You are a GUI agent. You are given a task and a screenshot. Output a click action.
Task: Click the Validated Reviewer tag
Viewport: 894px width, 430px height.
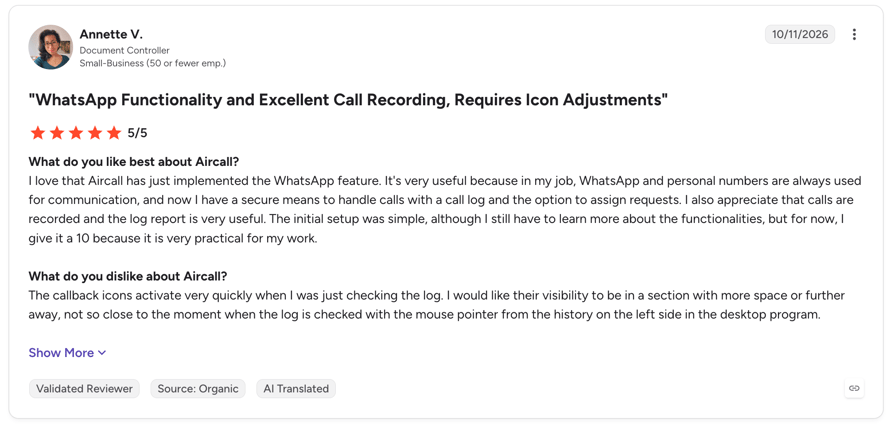[x=84, y=389]
